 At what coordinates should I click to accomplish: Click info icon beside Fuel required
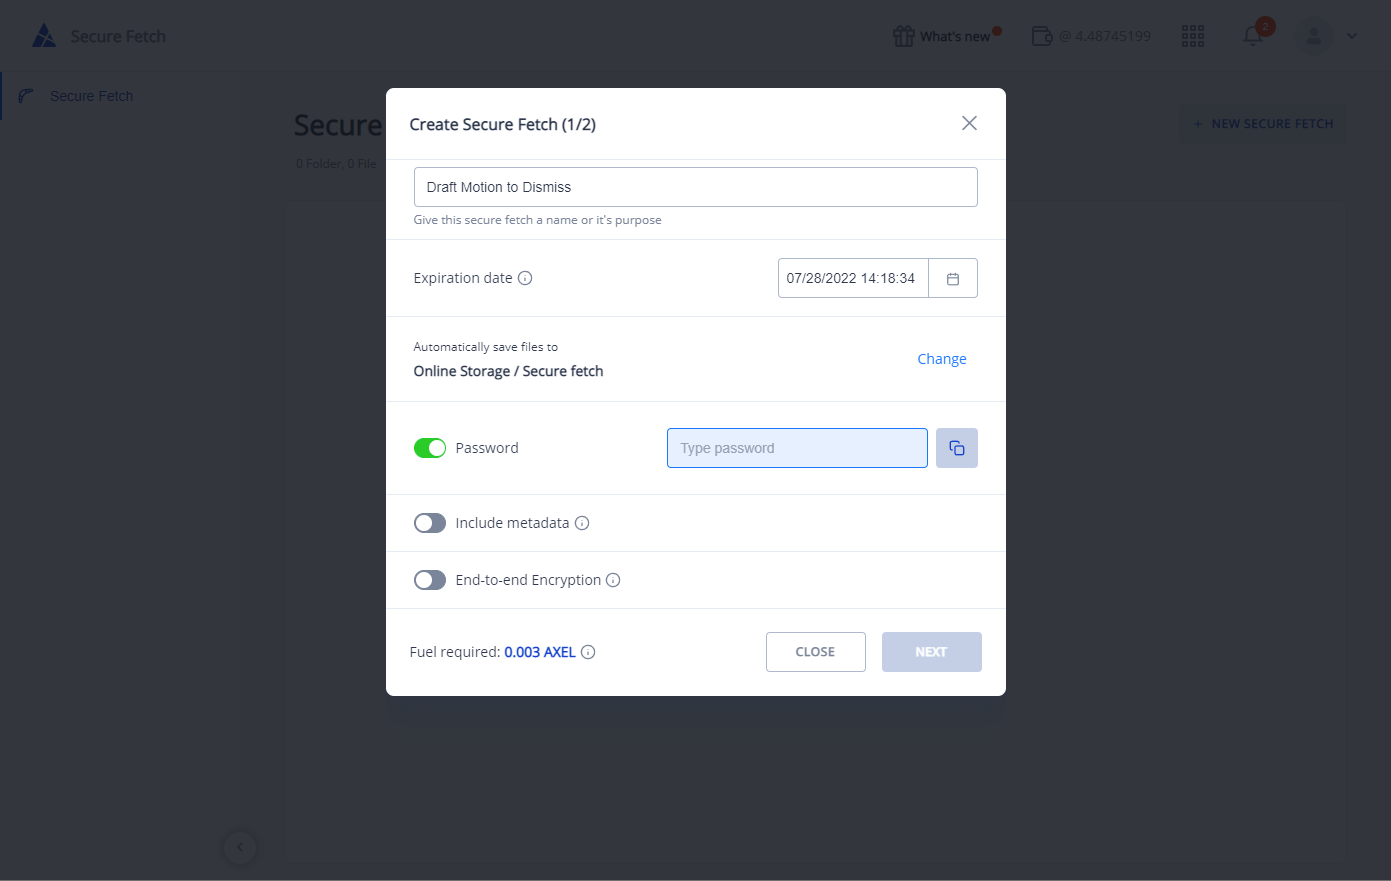coord(588,652)
